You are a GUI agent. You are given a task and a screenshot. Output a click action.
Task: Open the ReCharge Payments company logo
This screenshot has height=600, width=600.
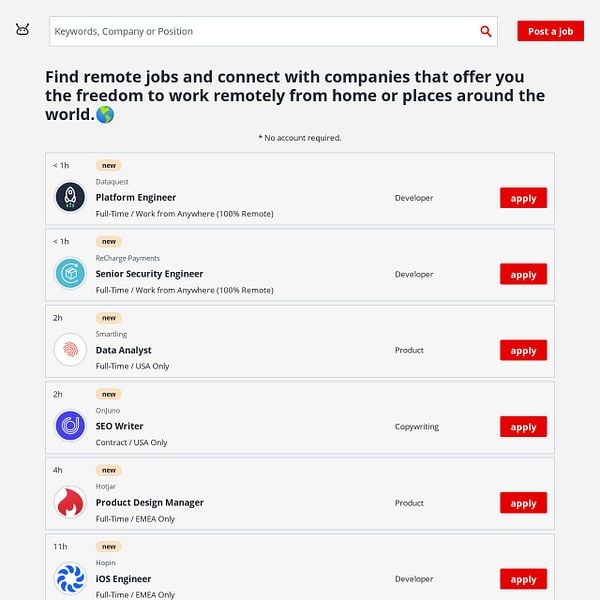pos(70,273)
